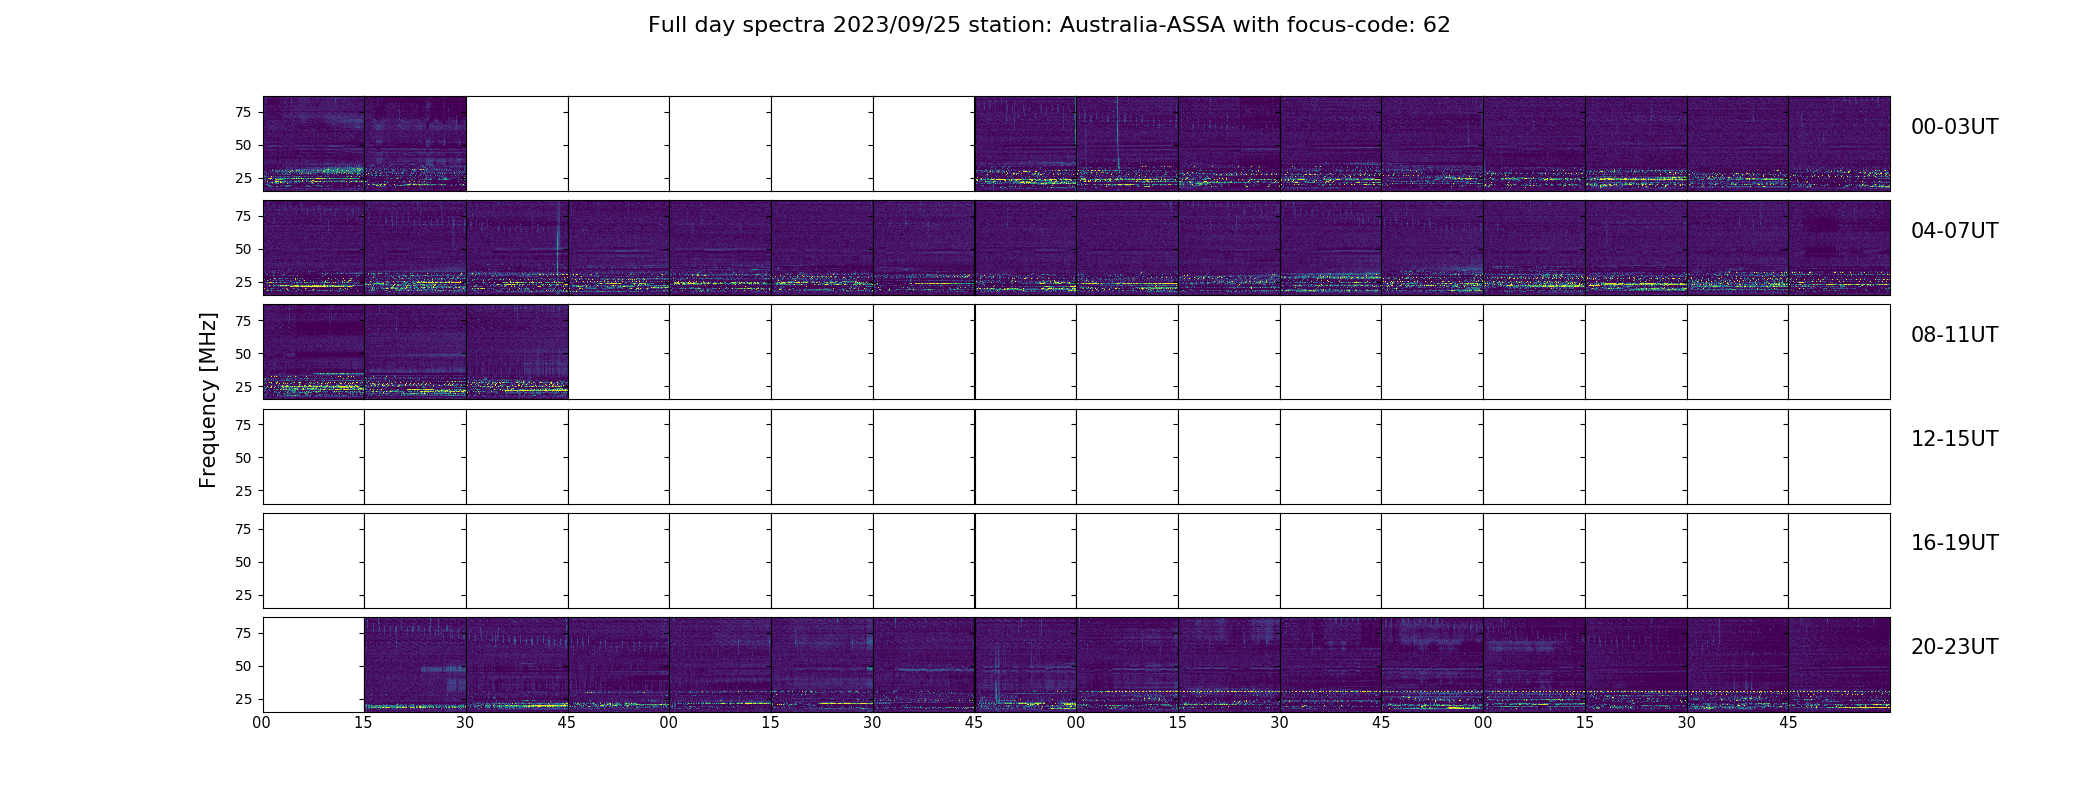Open the 07:45–08:00 UT spectrogram panel
Viewport: 2100px width, 800px height.
click(x=1840, y=248)
